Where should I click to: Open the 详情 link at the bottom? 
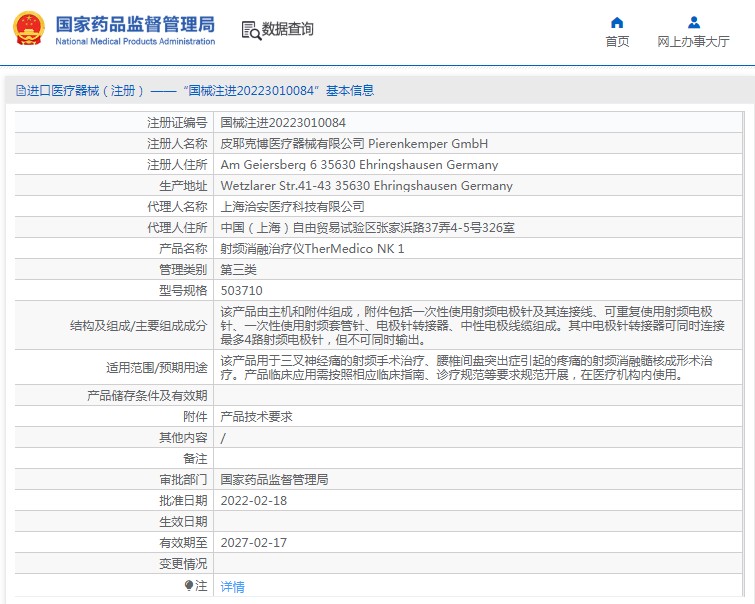(232, 587)
